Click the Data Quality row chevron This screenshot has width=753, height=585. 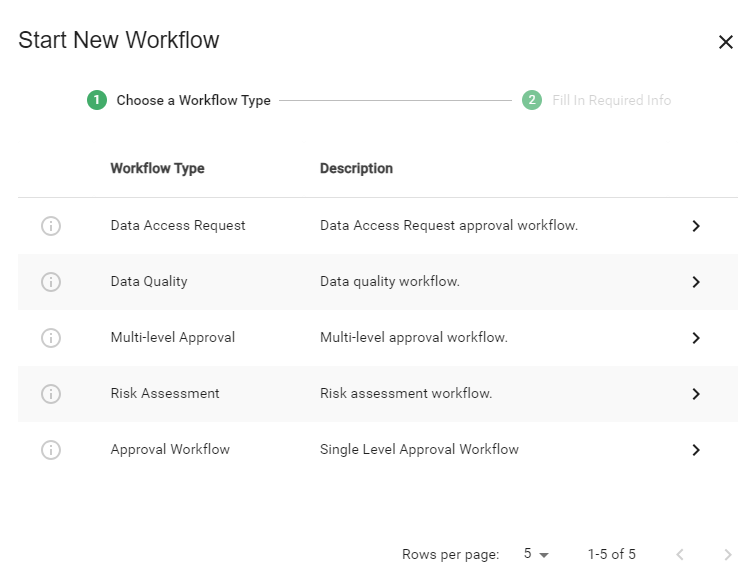tap(696, 282)
